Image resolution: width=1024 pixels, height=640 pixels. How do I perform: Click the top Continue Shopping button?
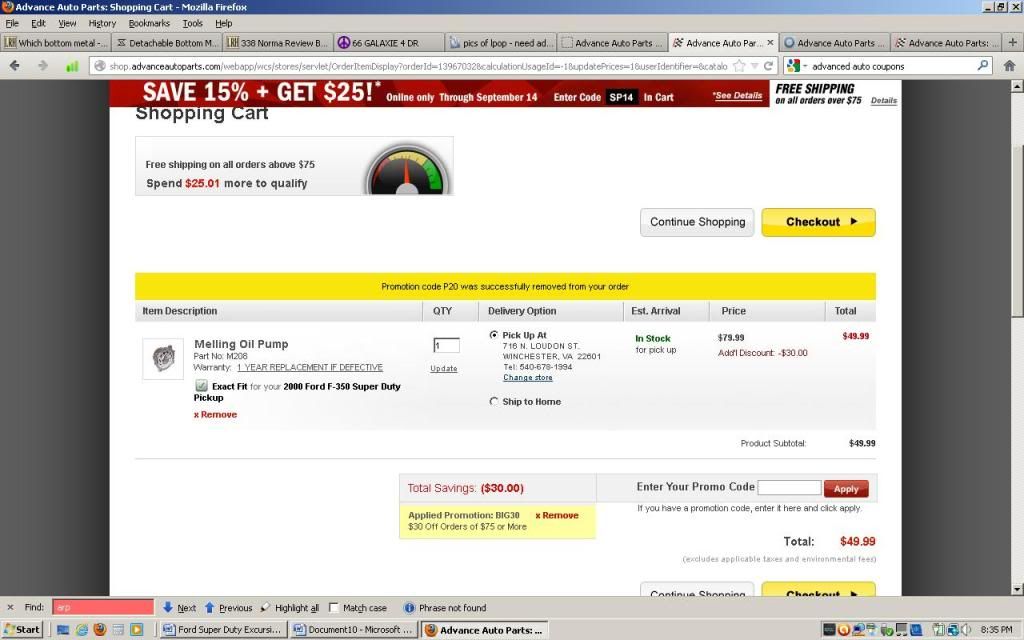697,222
